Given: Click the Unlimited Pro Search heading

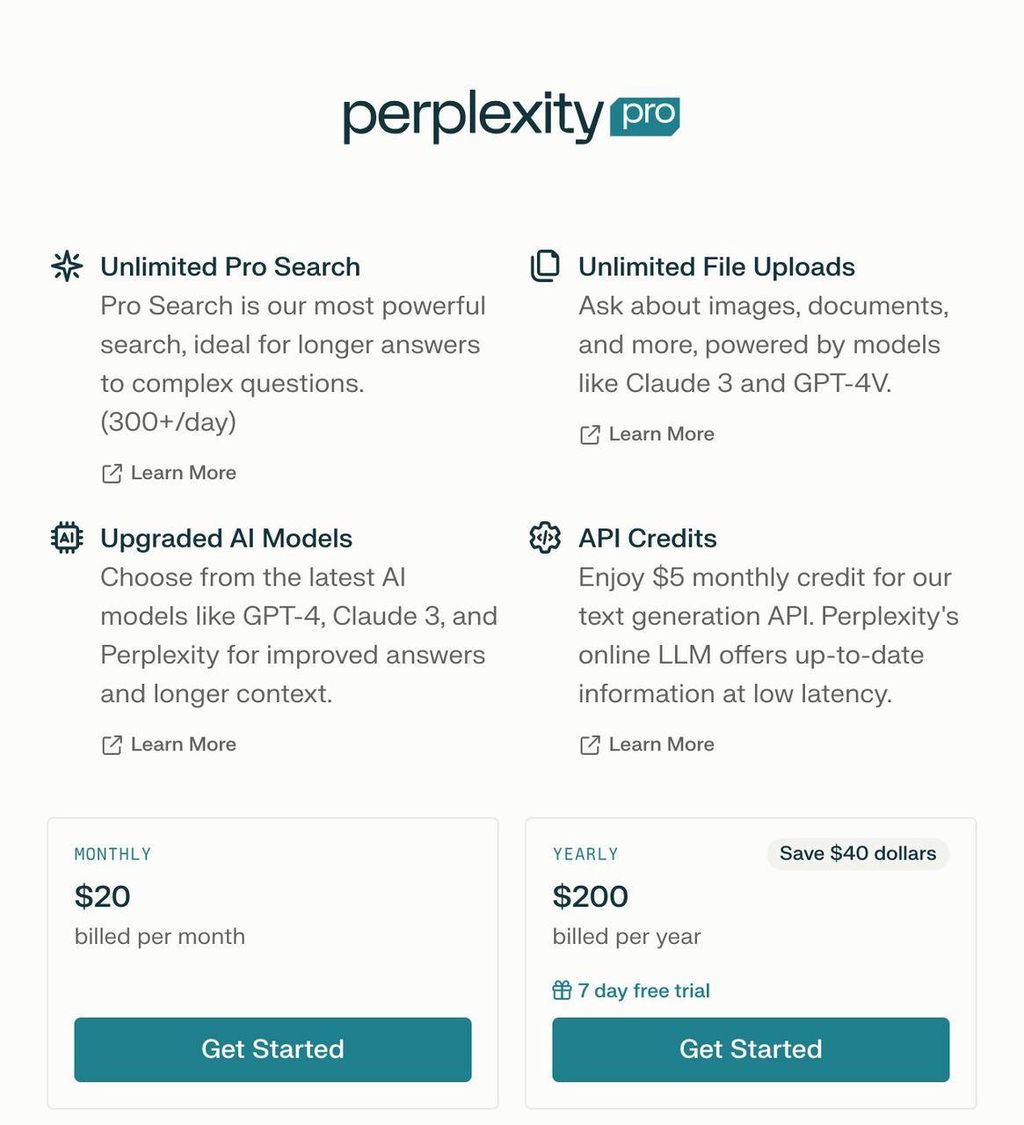Looking at the screenshot, I should (230, 266).
